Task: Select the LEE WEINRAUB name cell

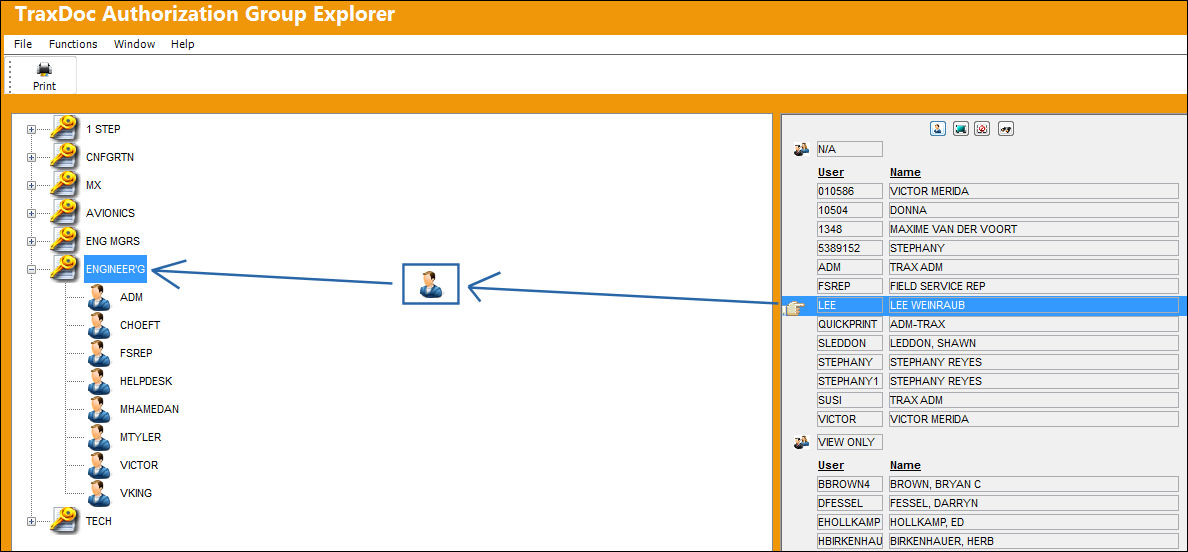Action: [x=1033, y=305]
